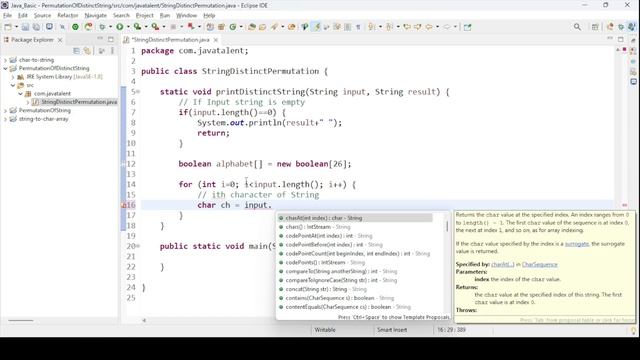
Task: Click Collapse All in Package Explorer
Action: coord(76,51)
